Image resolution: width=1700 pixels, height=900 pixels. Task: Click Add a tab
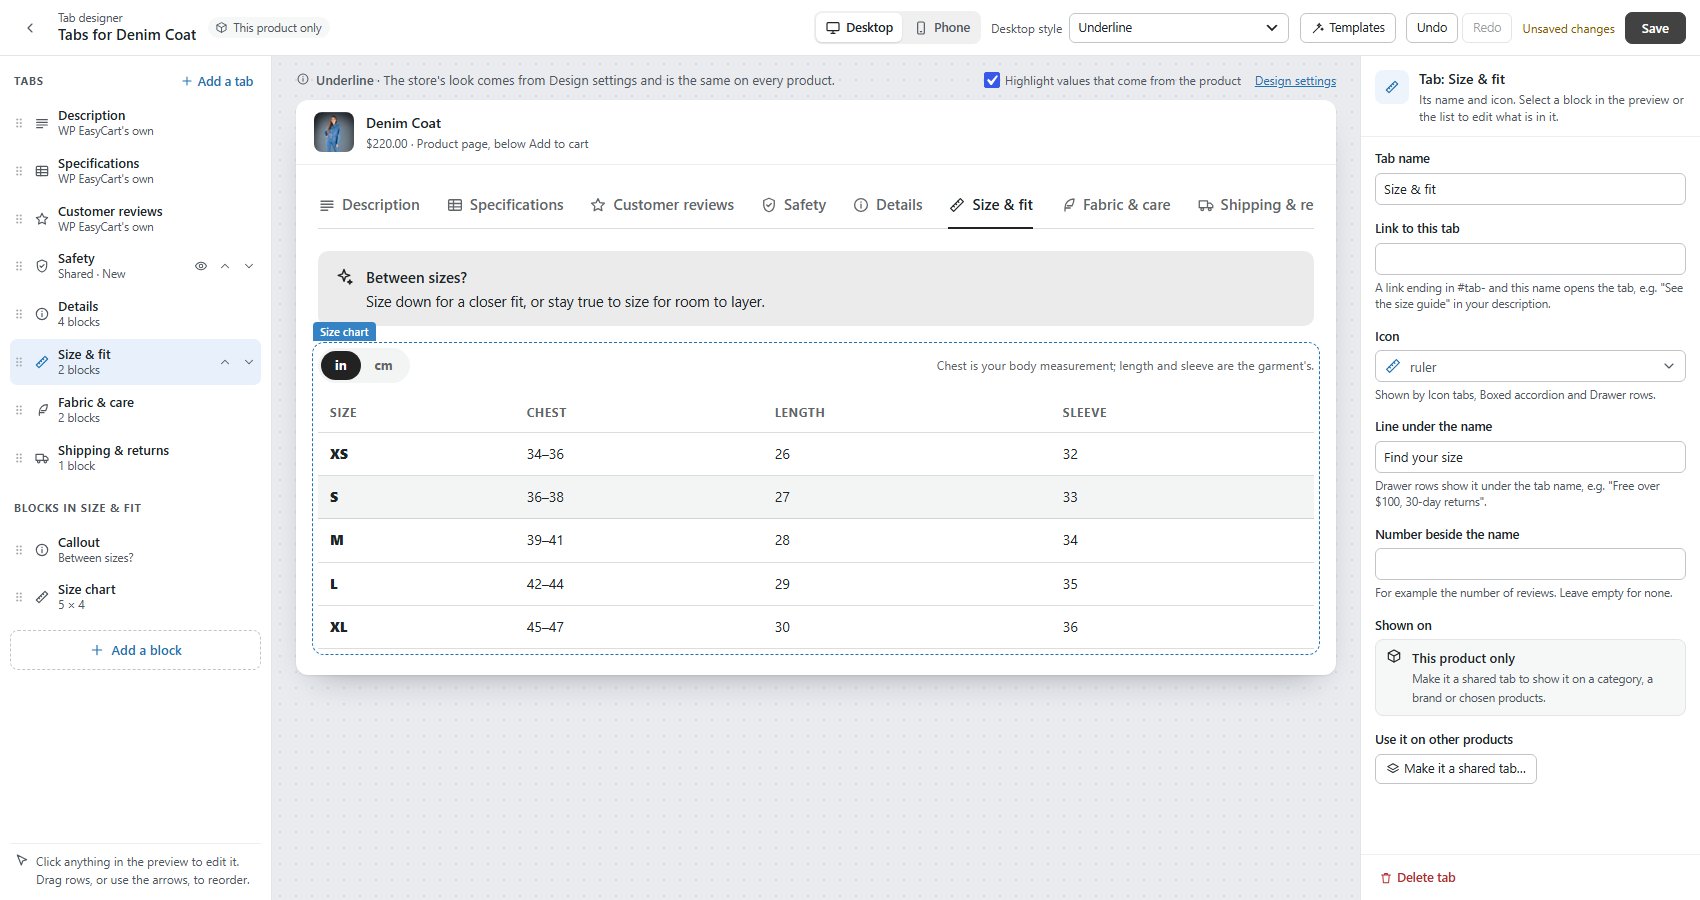[x=217, y=81]
